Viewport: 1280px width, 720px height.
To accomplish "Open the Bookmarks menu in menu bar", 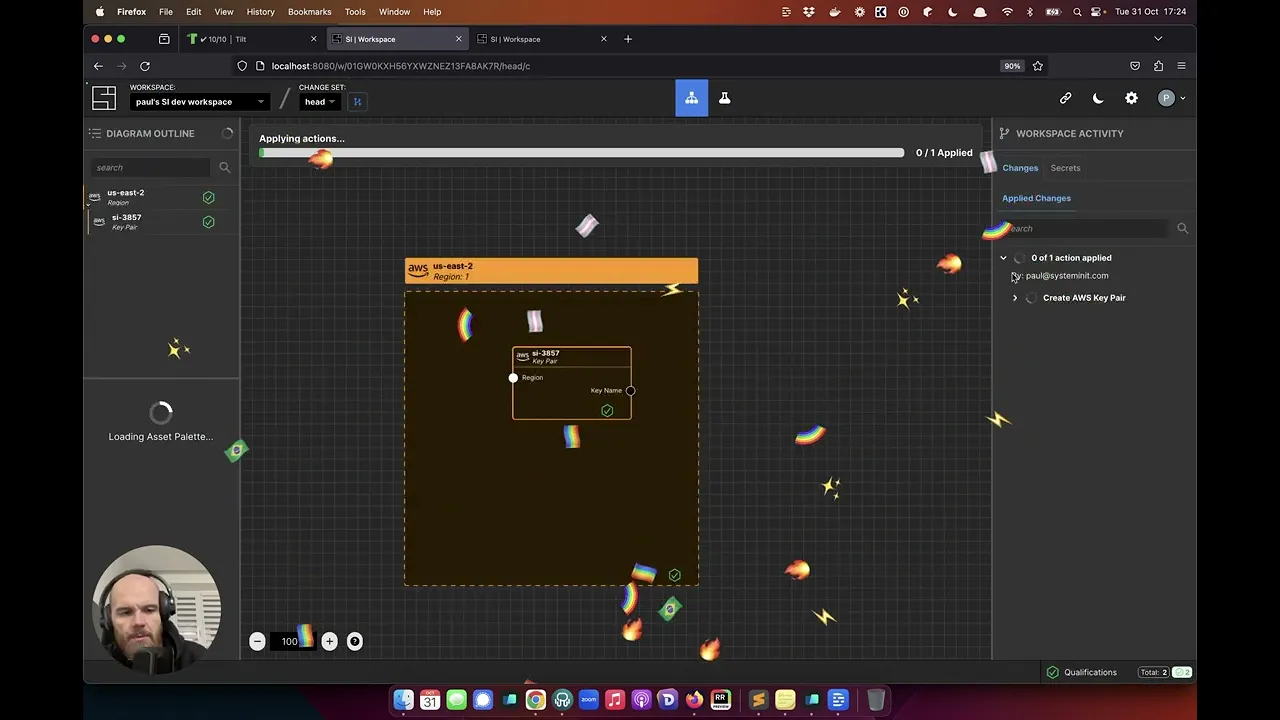I will tap(309, 12).
